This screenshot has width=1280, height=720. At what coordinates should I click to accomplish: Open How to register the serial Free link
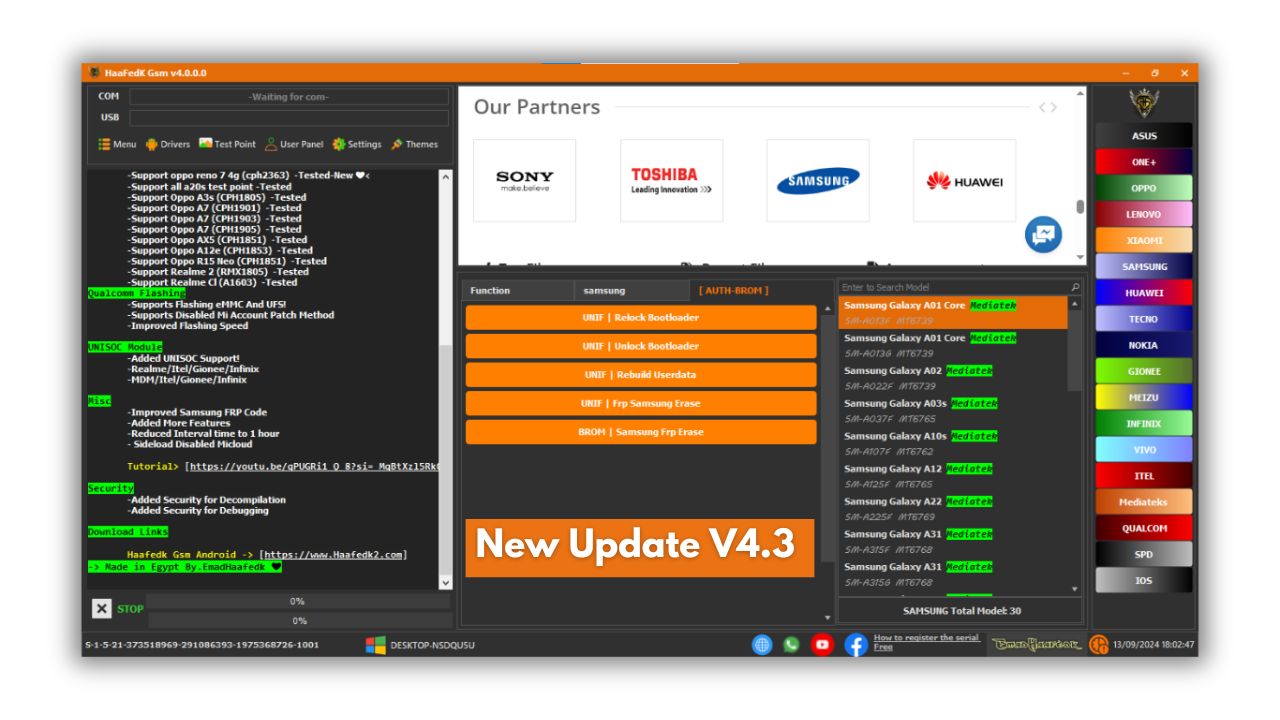(927, 642)
